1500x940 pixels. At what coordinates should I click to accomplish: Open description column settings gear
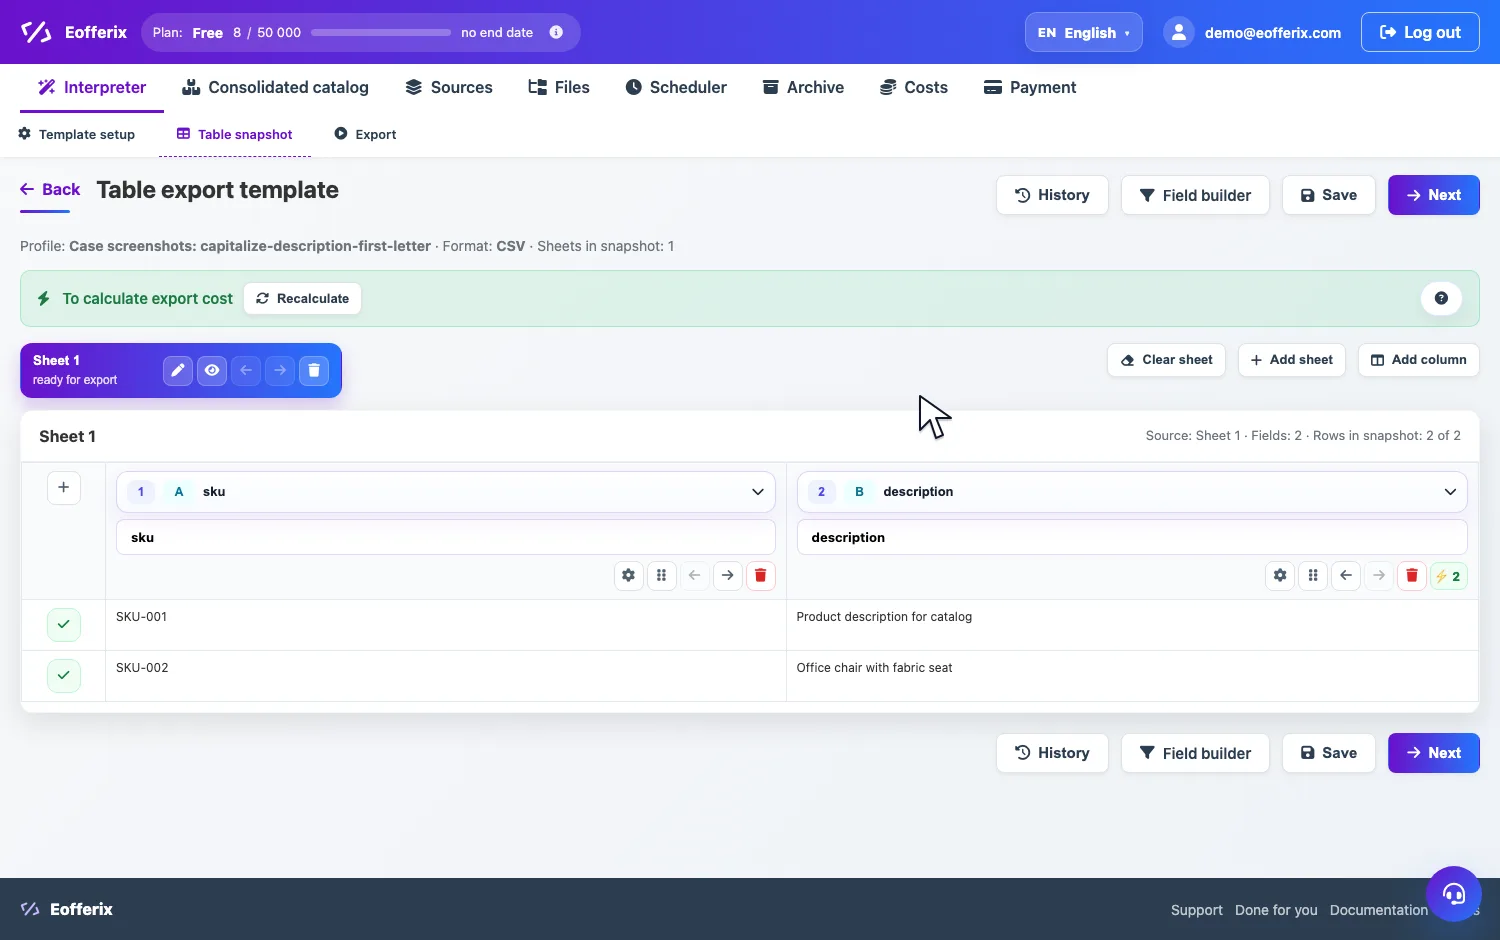pyautogui.click(x=1280, y=575)
